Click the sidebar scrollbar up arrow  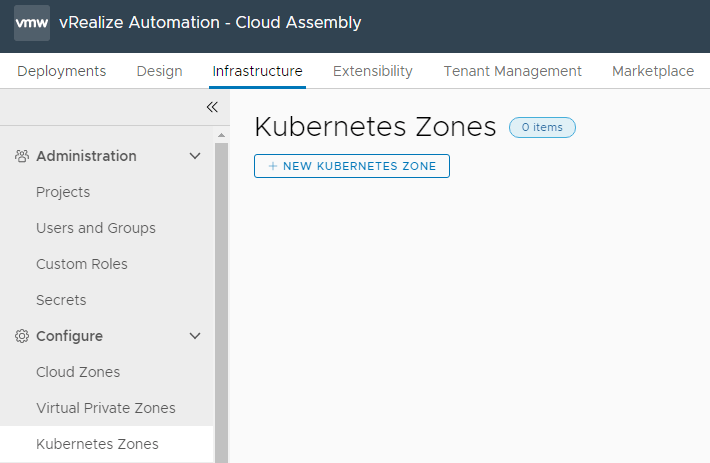(221, 135)
